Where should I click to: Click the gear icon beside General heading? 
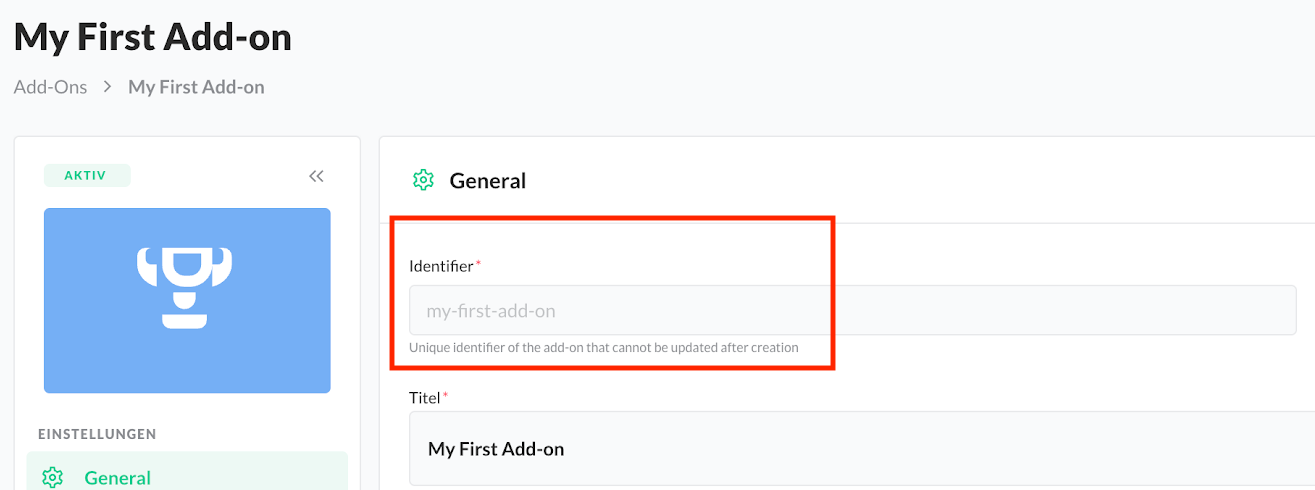(423, 180)
